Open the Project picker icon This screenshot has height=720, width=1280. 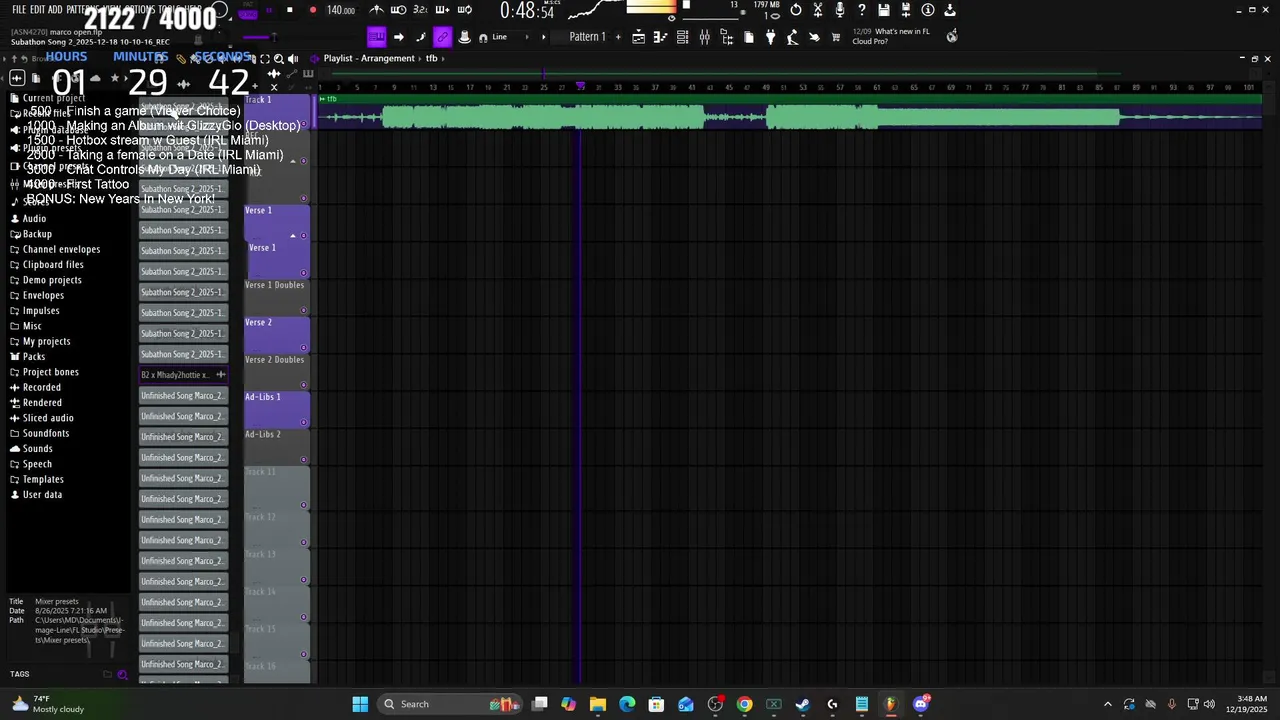(748, 37)
